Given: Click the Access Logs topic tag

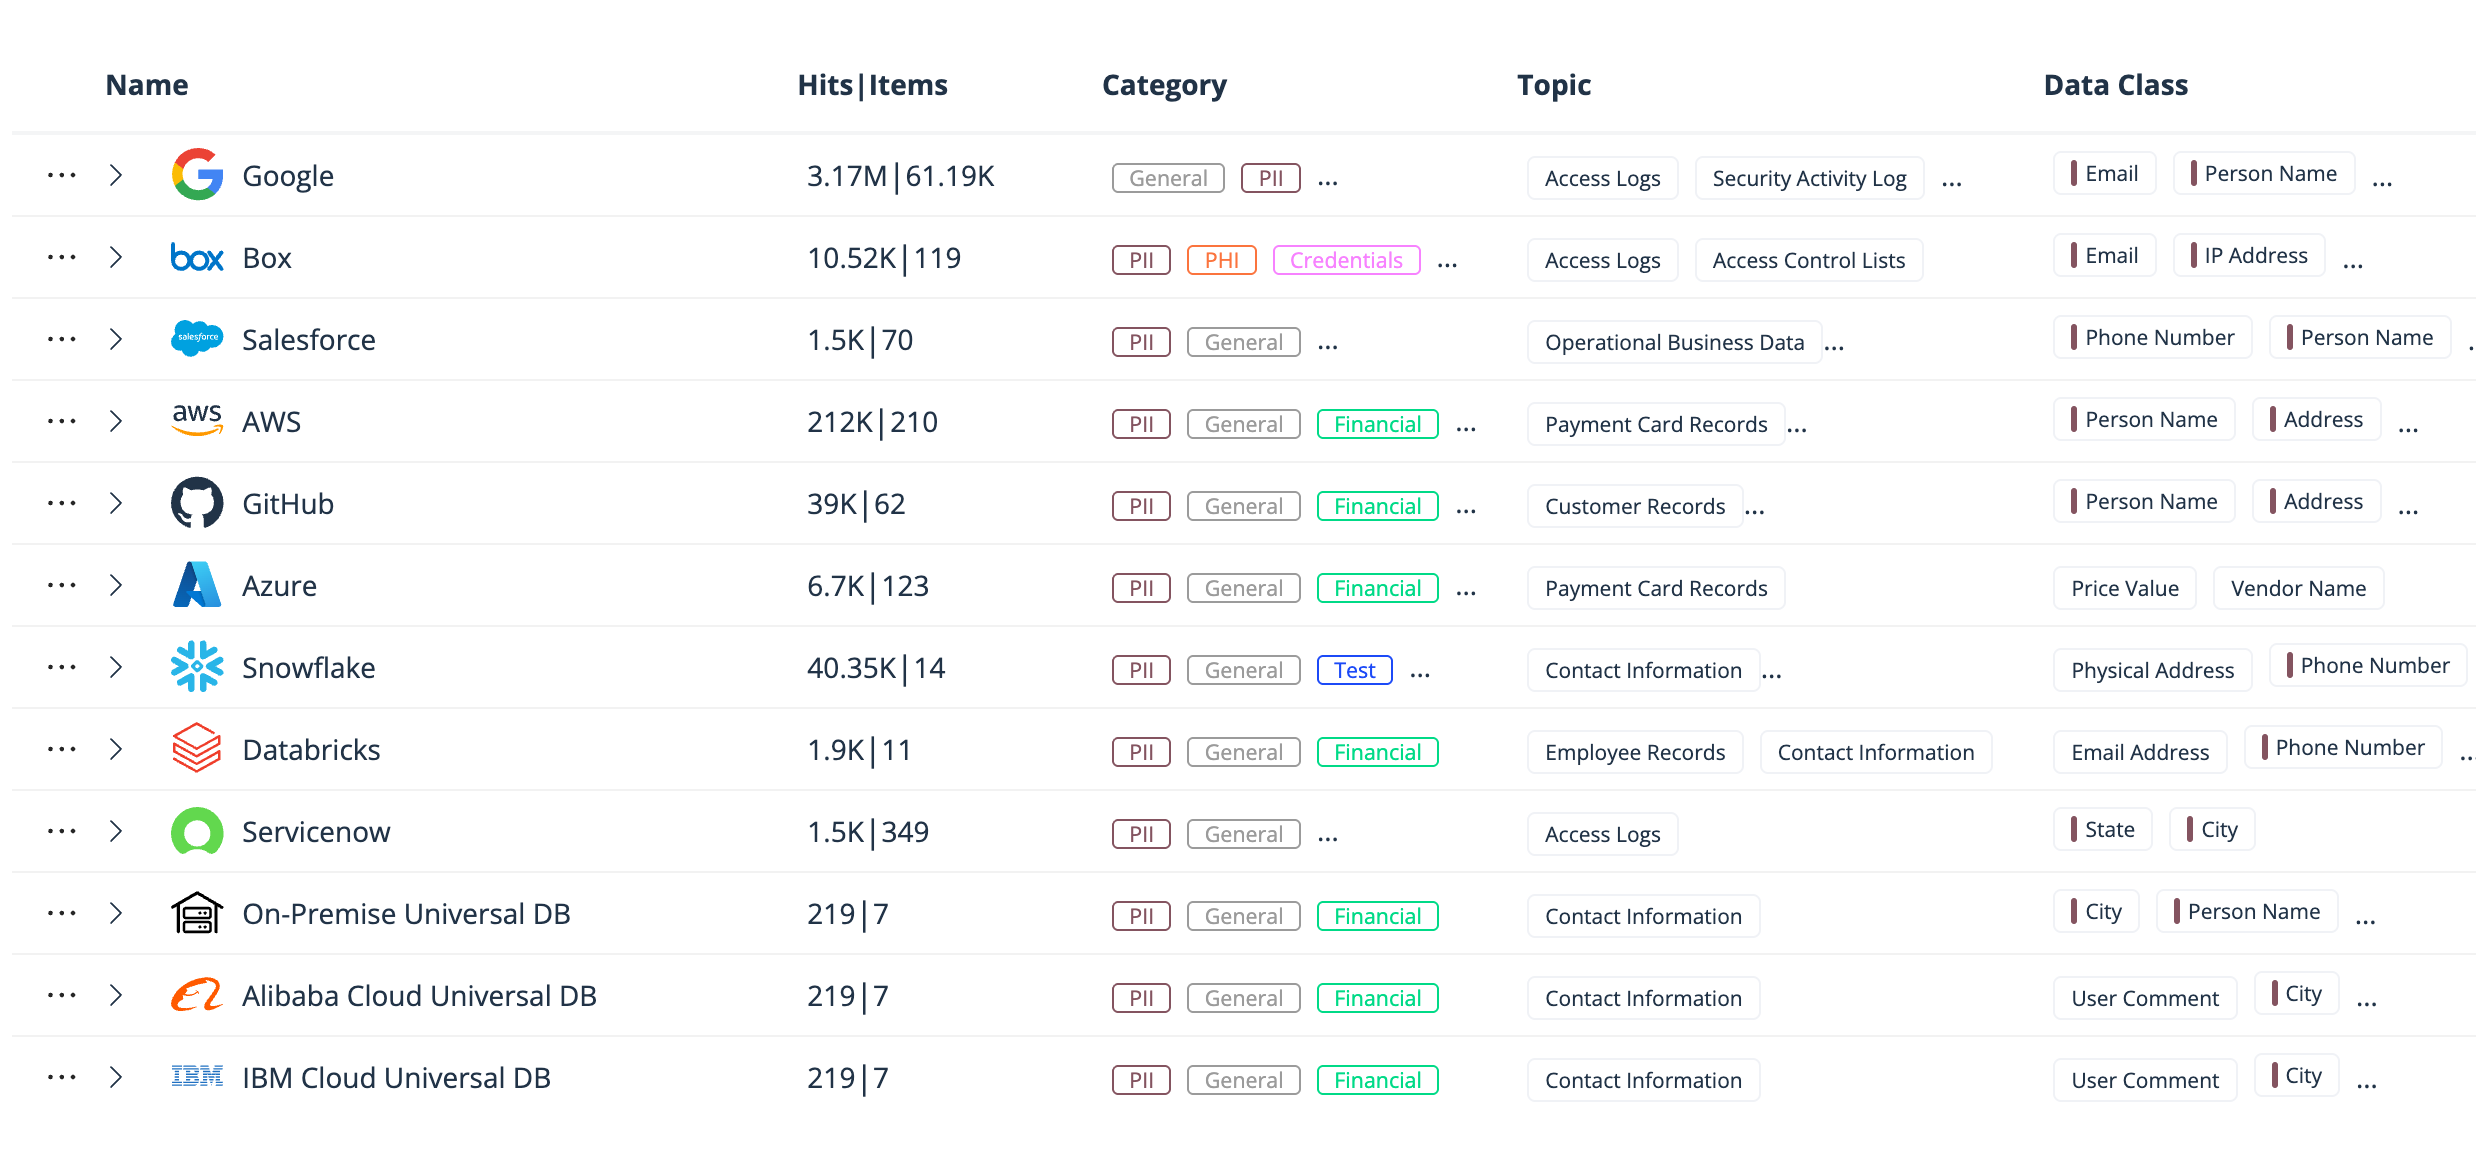Looking at the screenshot, I should (x=1602, y=178).
